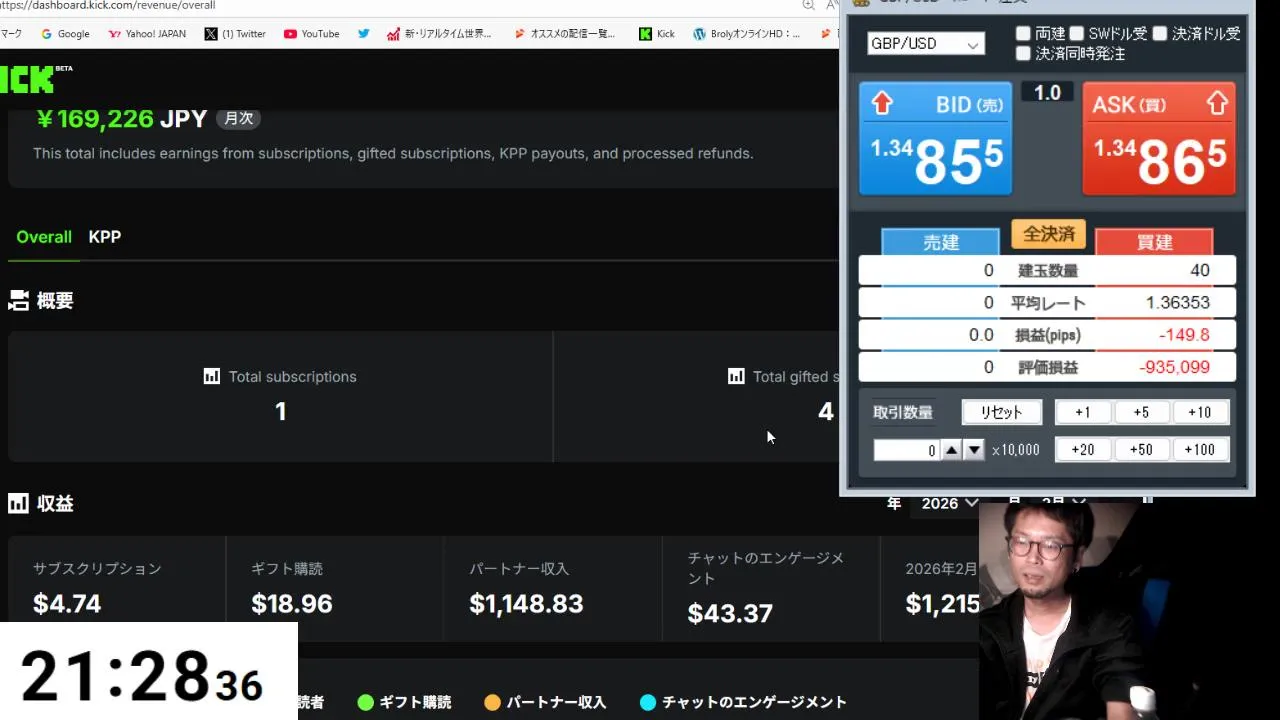This screenshot has width=1280, height=720.
Task: Open the Kick bookmark in bookmarks bar
Action: (657, 34)
